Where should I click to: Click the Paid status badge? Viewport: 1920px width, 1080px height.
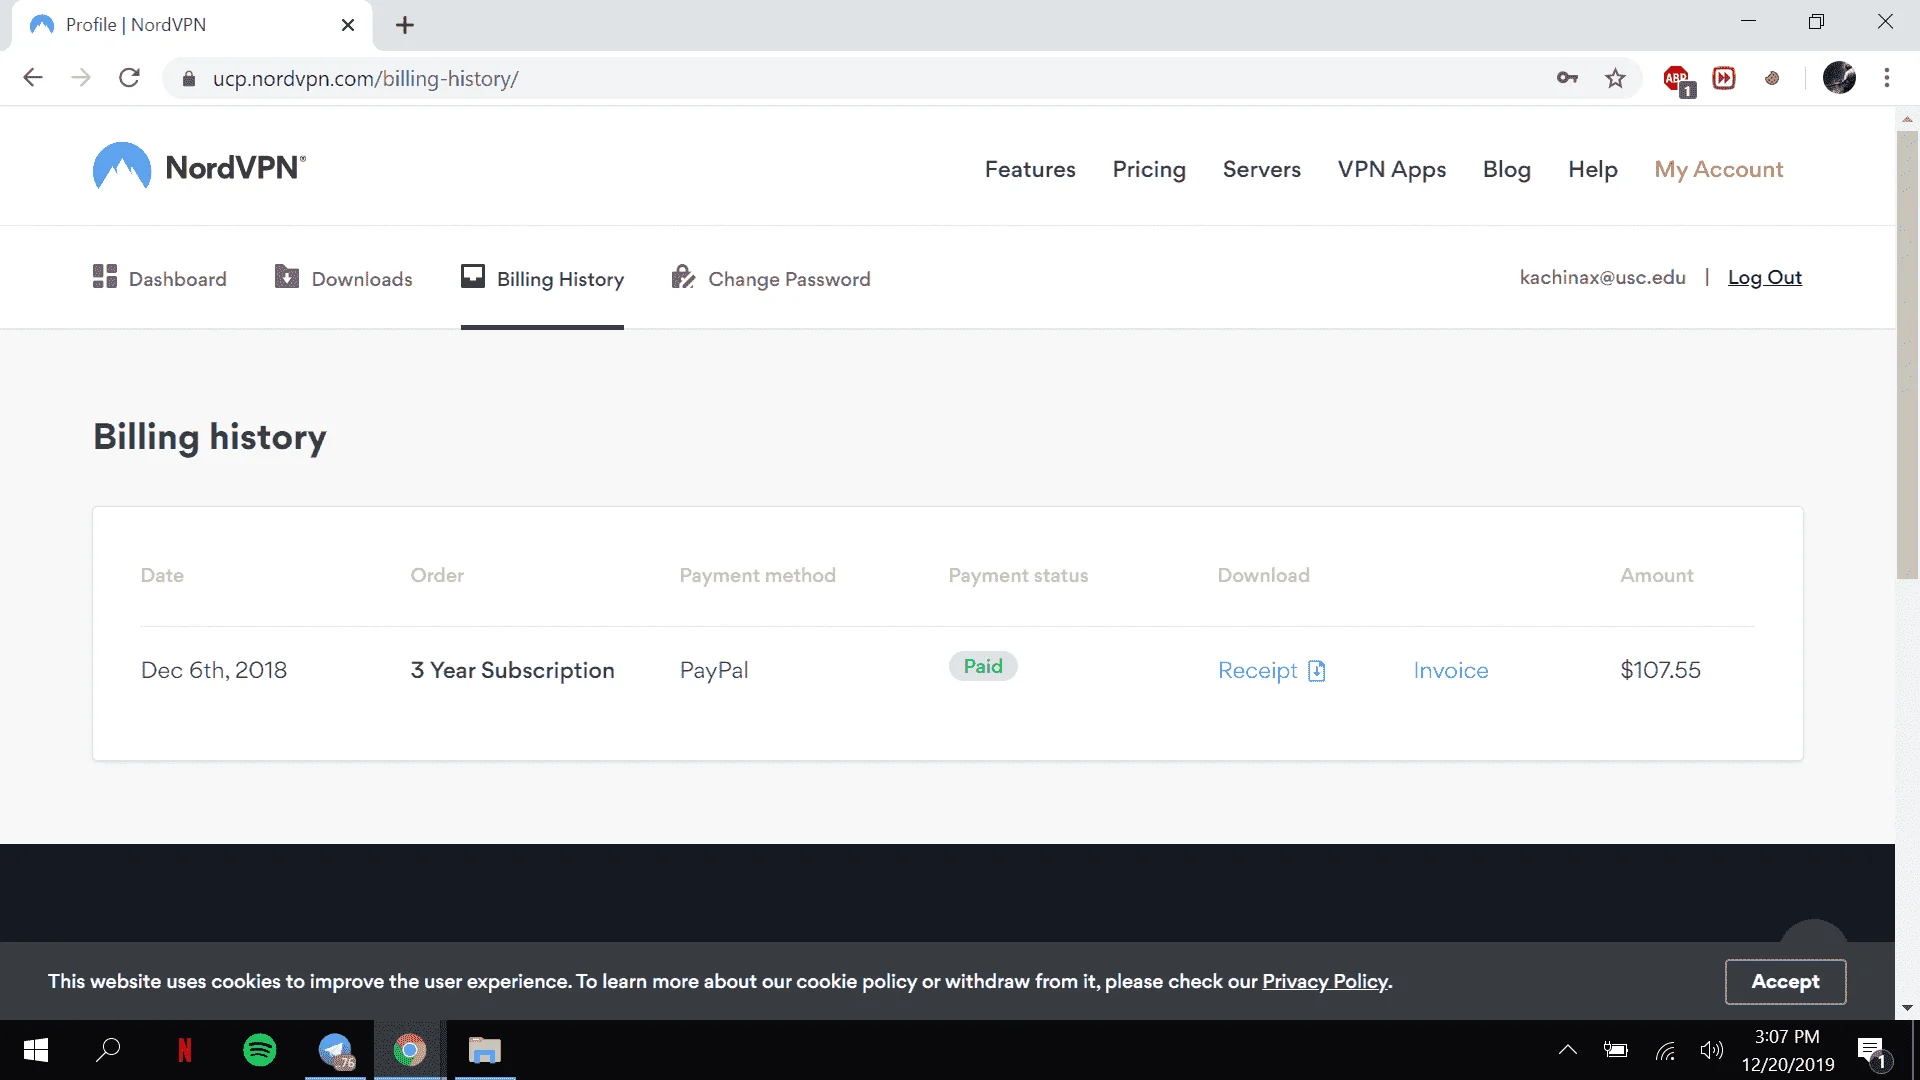[x=983, y=666]
